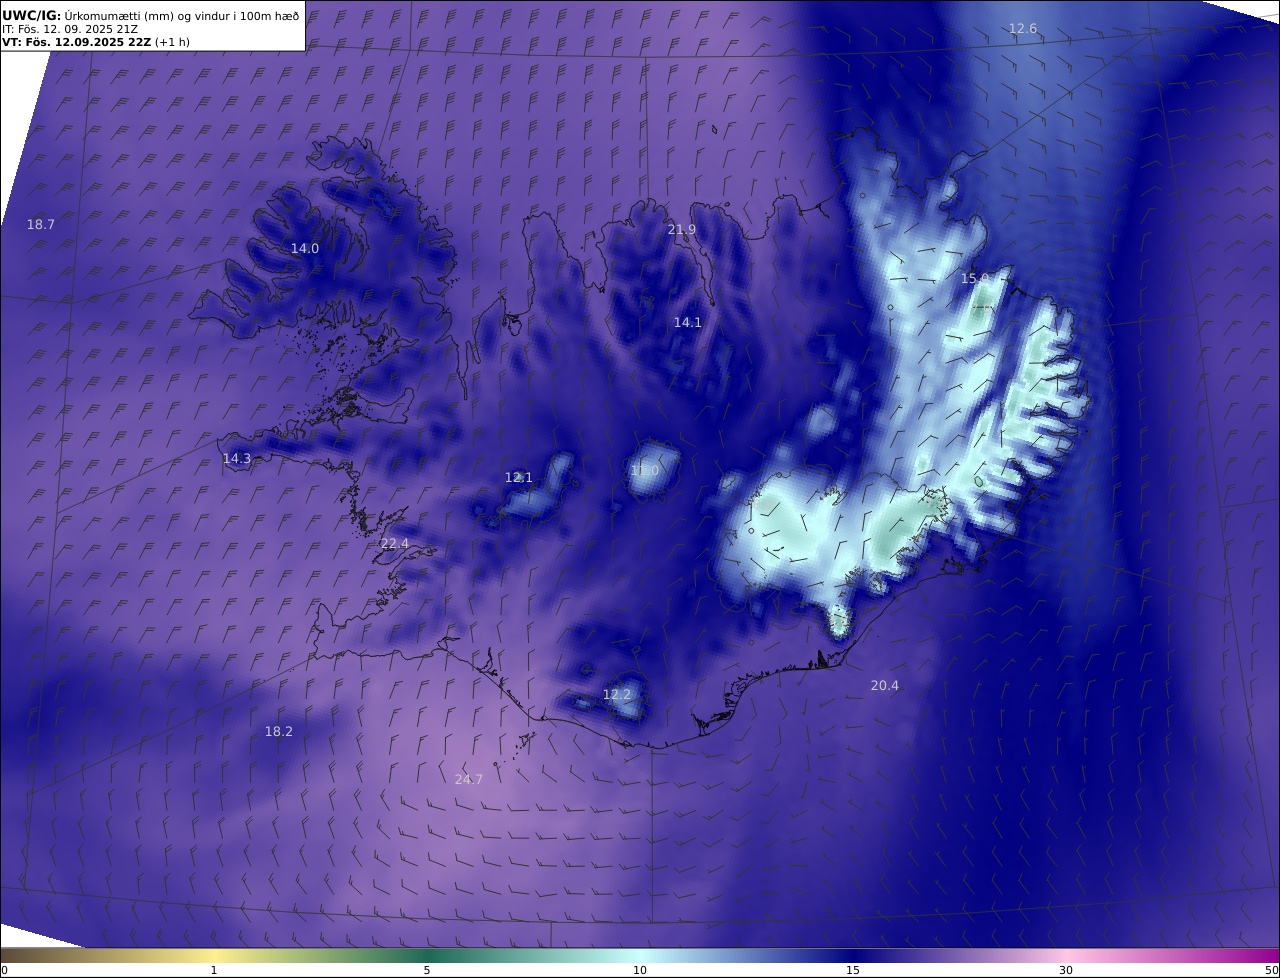Click the colorbar tick label 30
1280x978 pixels.
pyautogui.click(x=1066, y=970)
